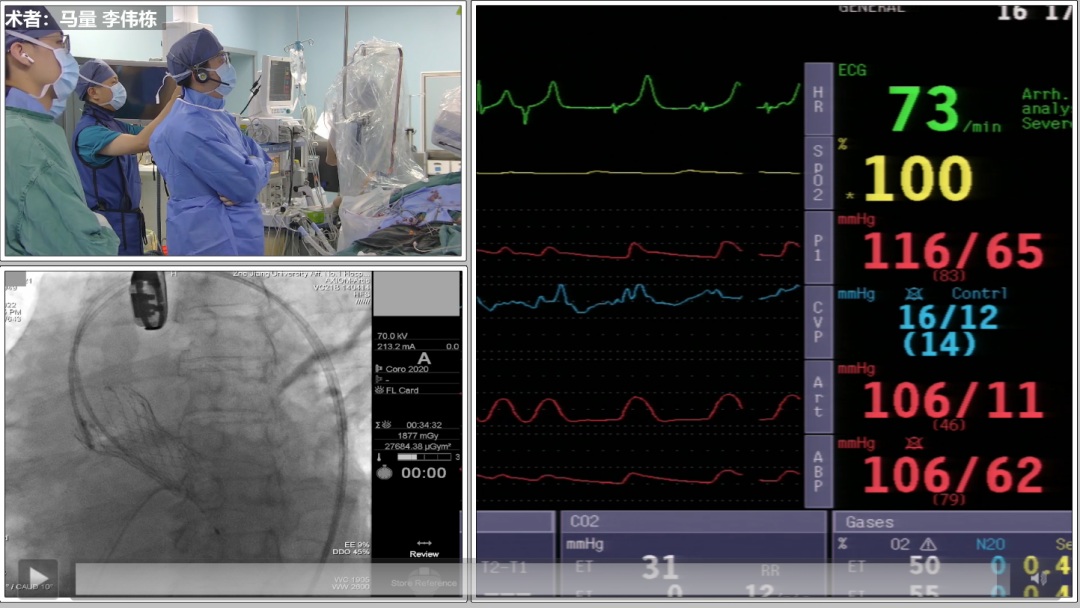Click the Store Reference button
The width and height of the screenshot is (1080, 608).
(424, 580)
